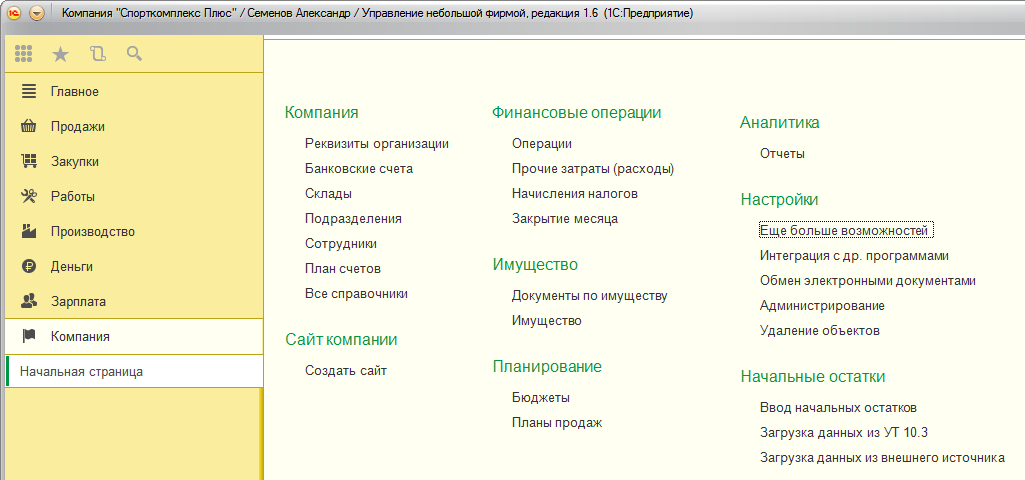
Task: Click Создать сайт link
Action: [346, 371]
